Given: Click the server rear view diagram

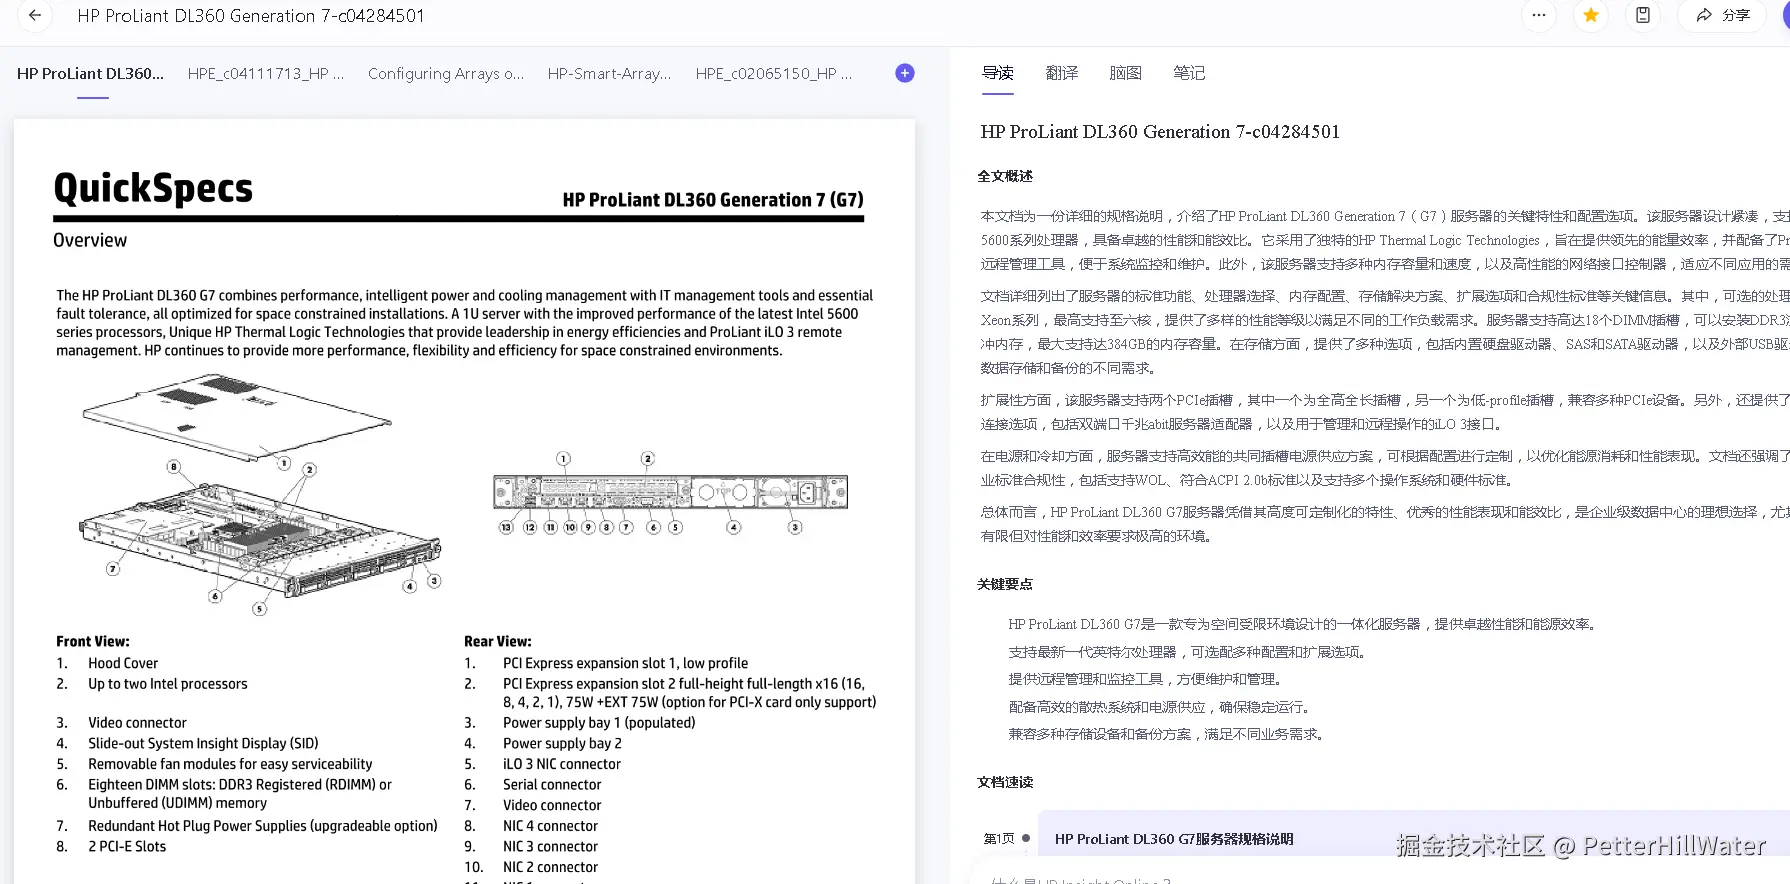Looking at the screenshot, I should tap(670, 493).
